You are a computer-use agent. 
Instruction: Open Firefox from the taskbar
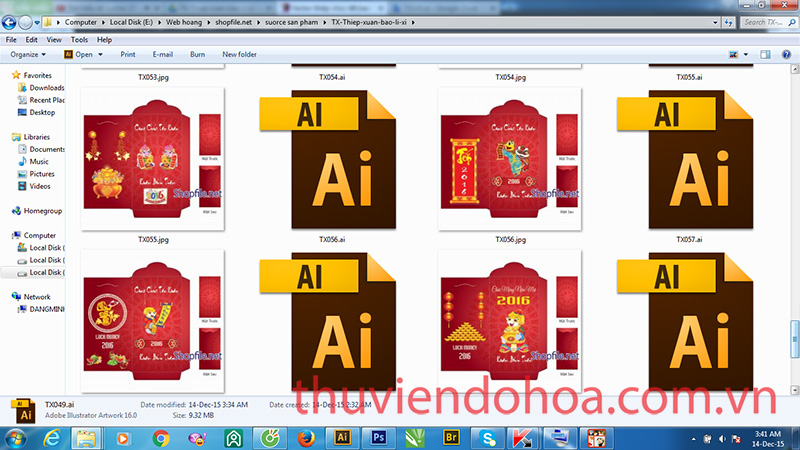306,438
